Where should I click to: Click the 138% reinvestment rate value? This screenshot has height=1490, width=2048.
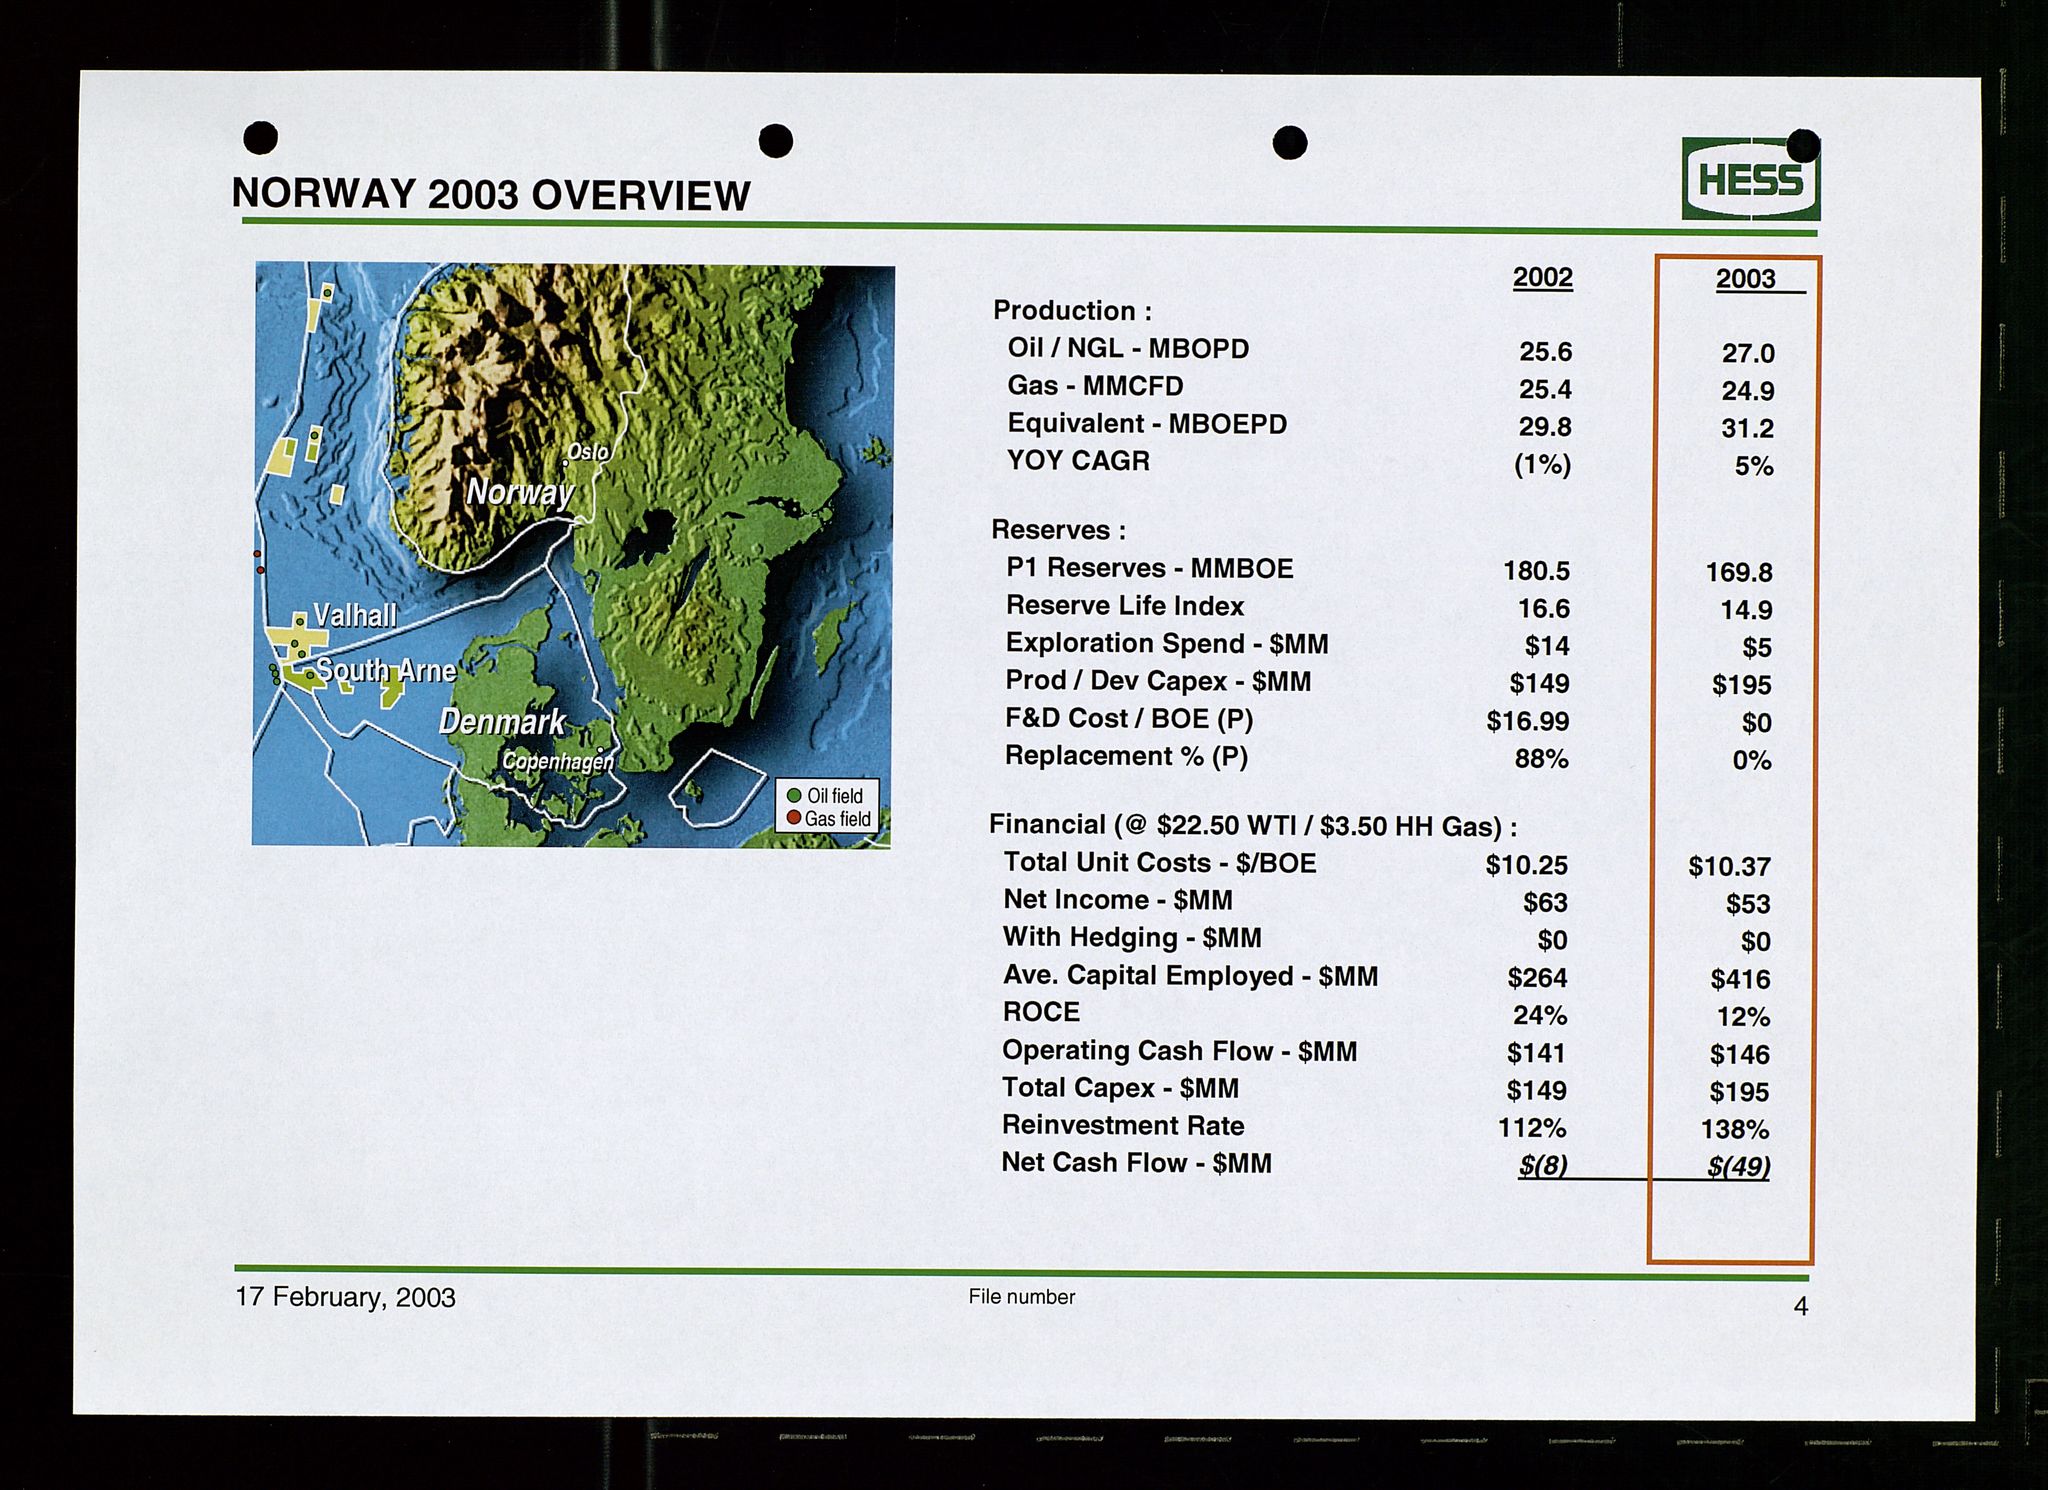(x=1735, y=1130)
